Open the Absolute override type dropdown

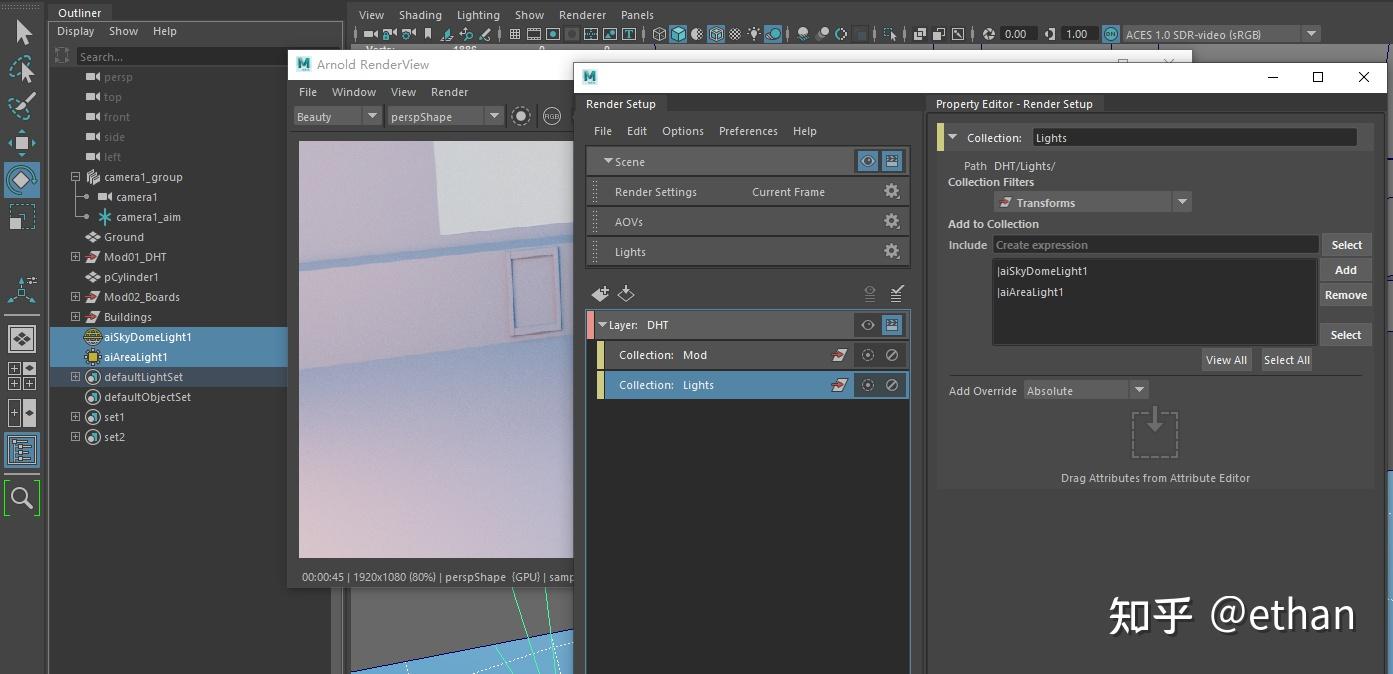tap(1138, 390)
